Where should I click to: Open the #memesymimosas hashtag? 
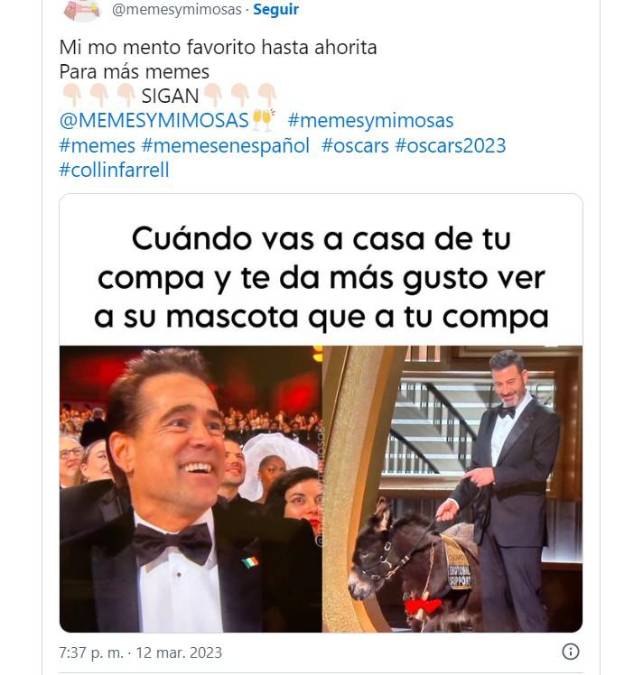371,121
